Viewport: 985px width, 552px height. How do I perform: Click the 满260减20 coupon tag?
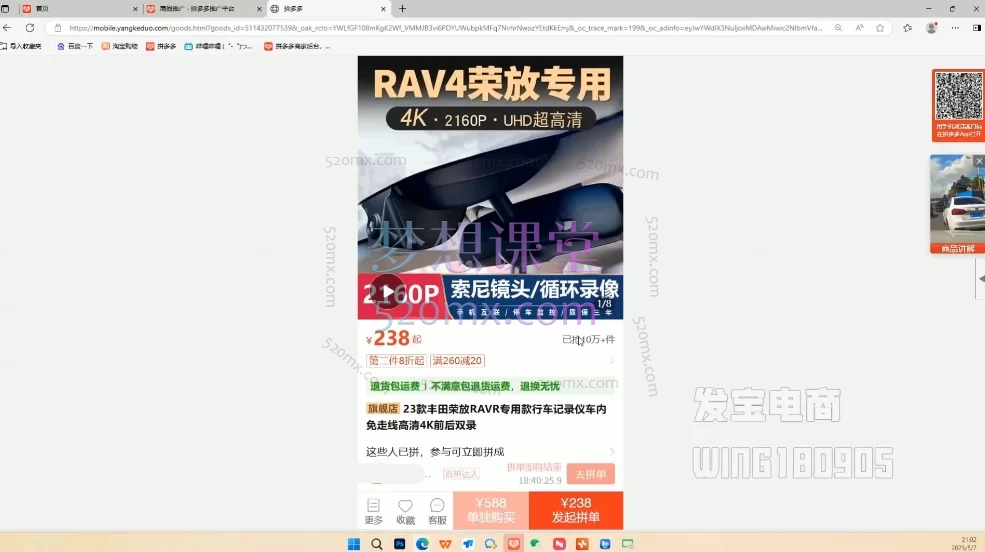pos(457,360)
